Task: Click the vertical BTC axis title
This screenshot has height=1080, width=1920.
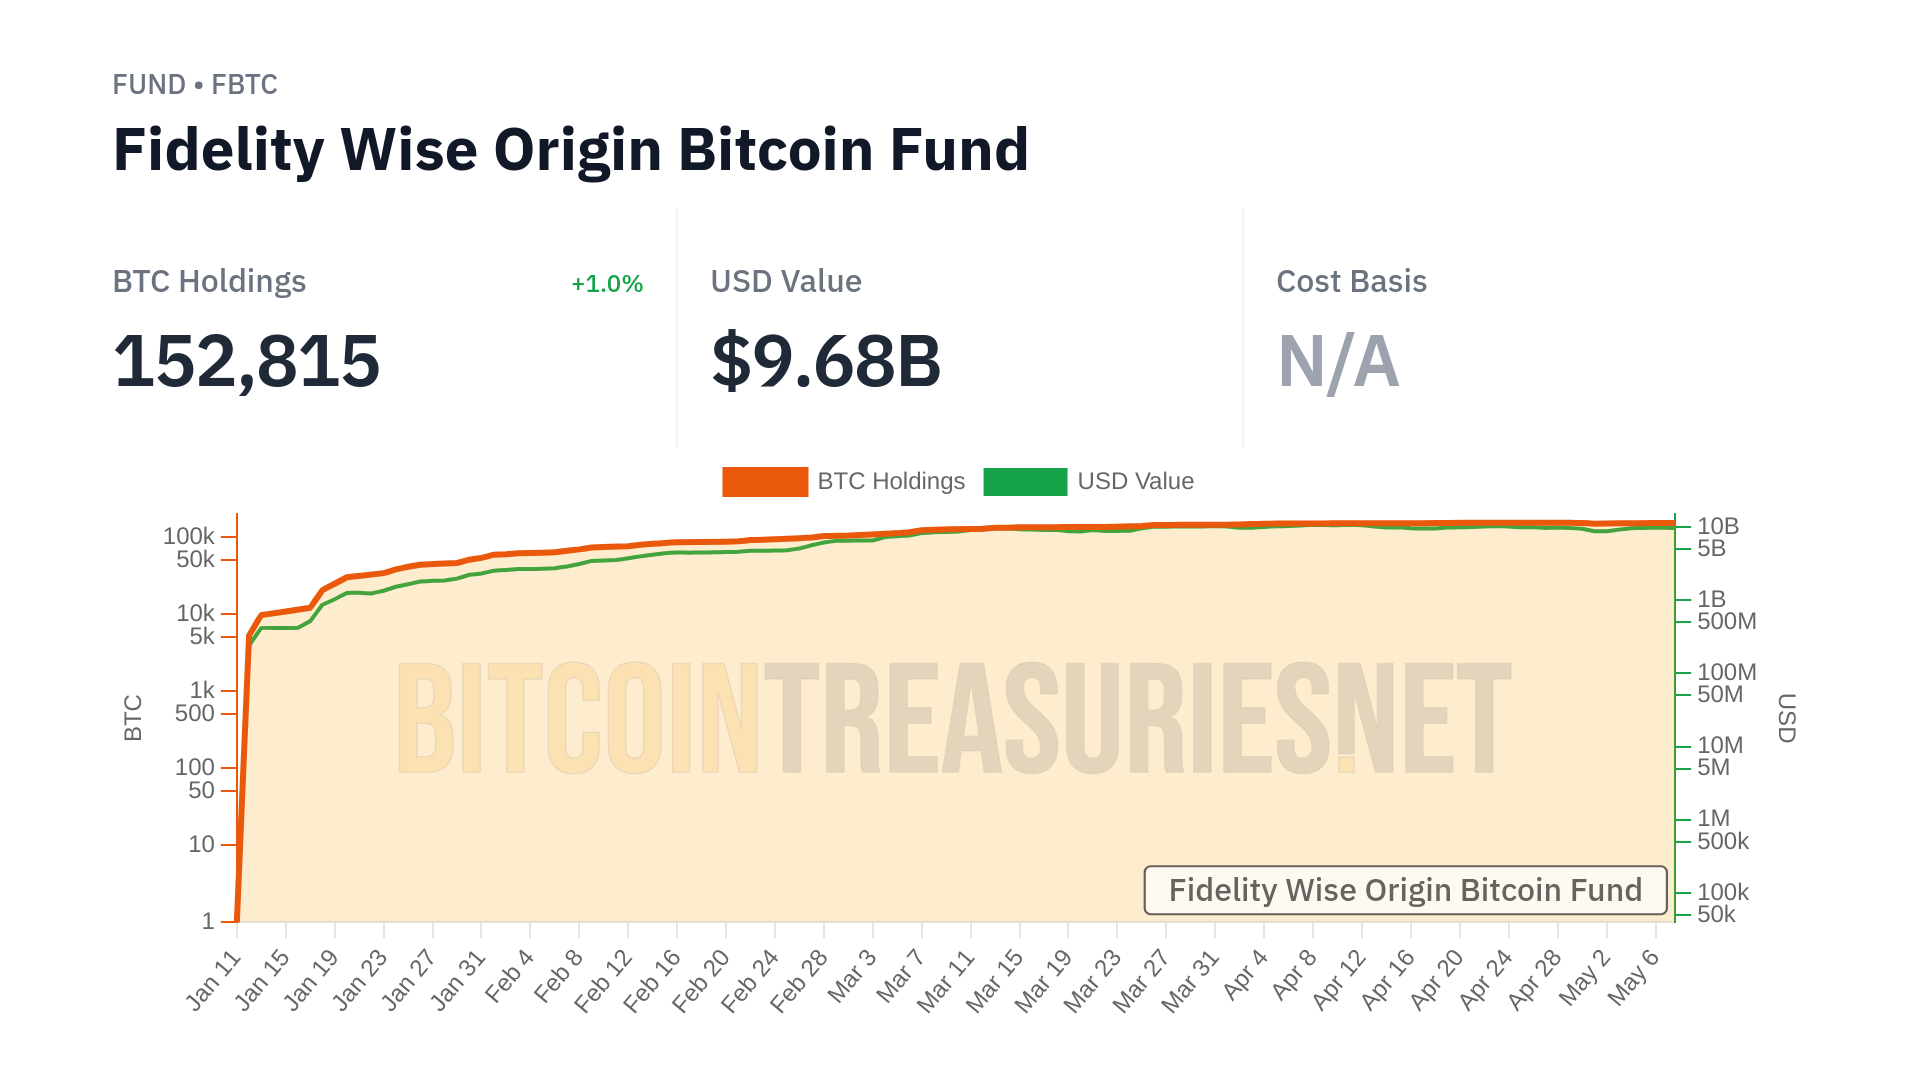Action: [133, 718]
